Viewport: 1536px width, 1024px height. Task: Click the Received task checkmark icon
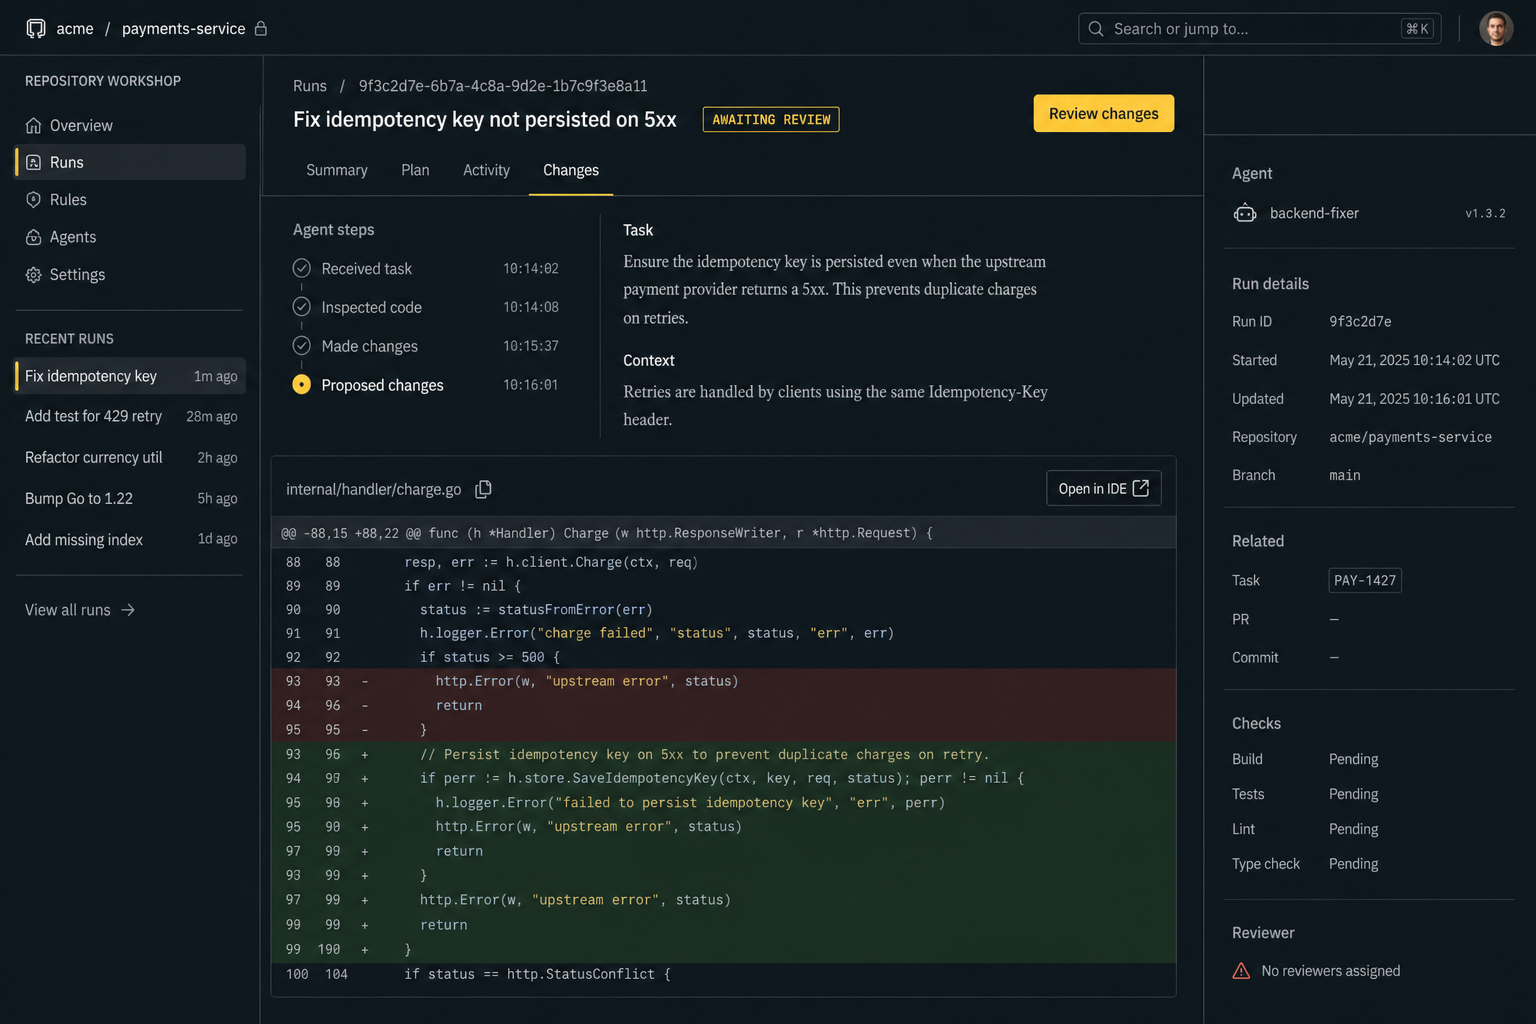[301, 268]
